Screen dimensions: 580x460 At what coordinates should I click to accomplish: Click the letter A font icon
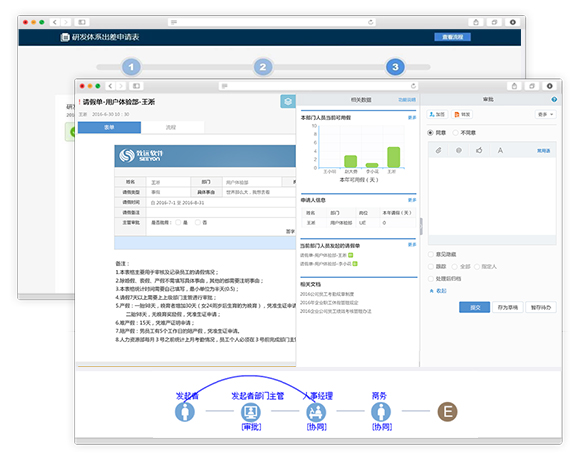coord(500,150)
